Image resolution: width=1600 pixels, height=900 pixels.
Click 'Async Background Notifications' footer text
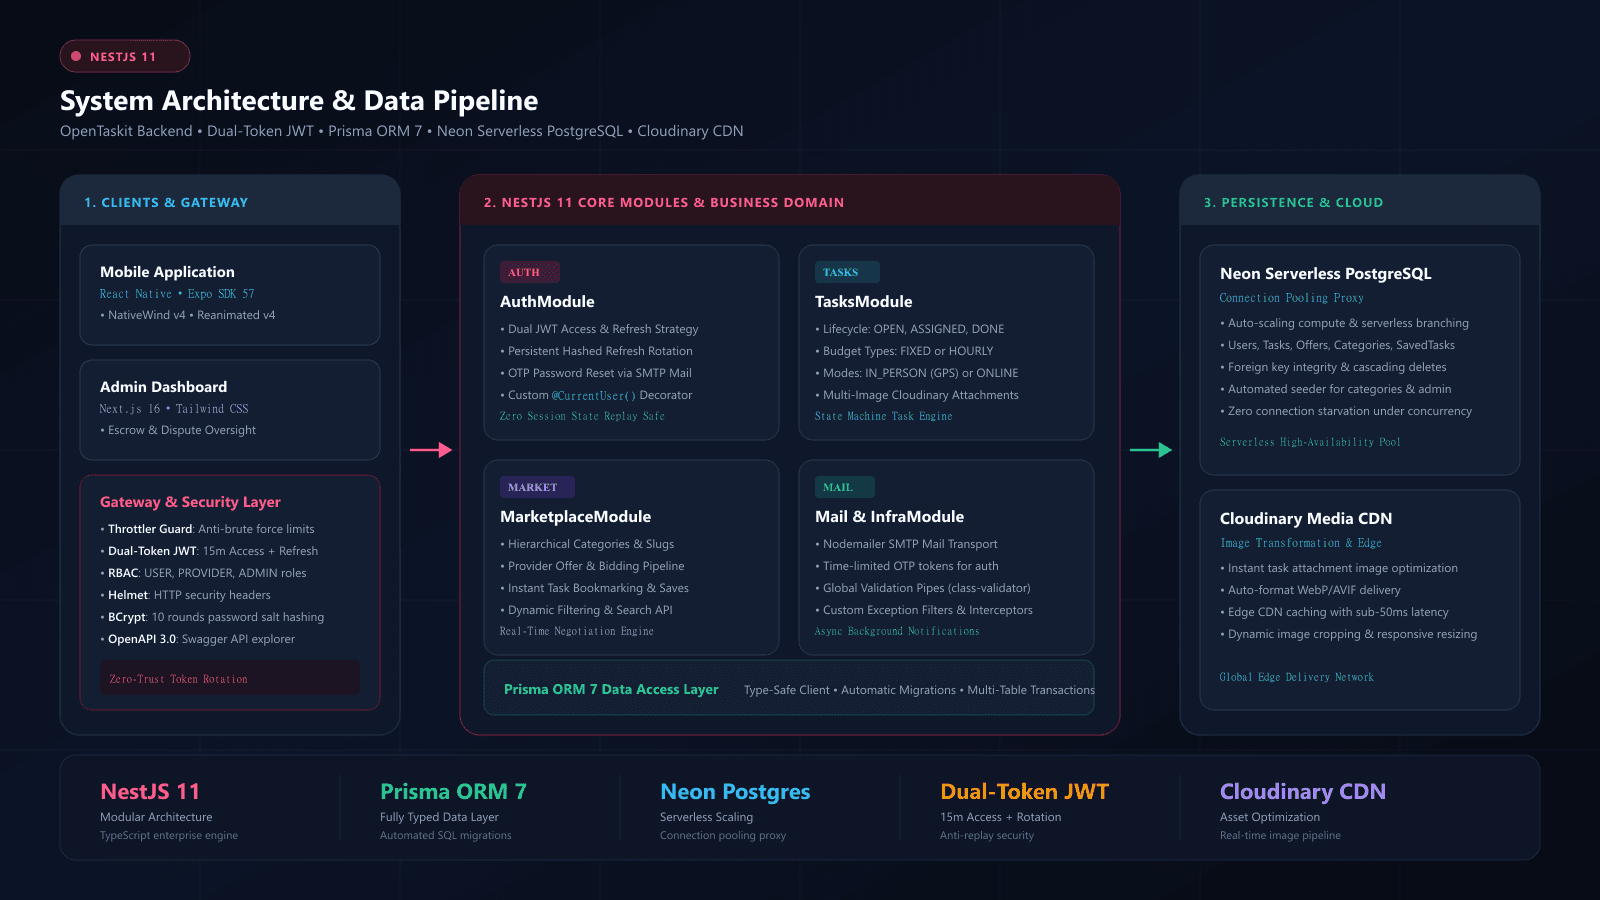click(897, 631)
